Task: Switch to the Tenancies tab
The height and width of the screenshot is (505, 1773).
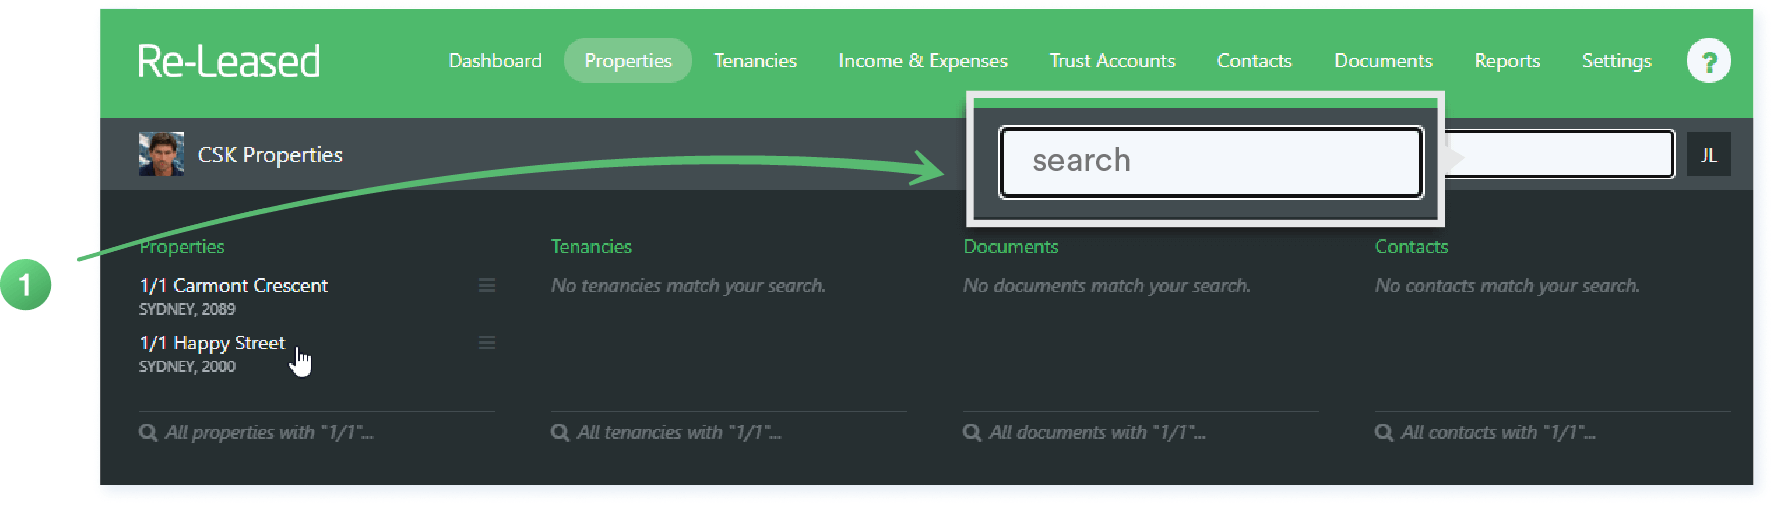Action: [x=755, y=61]
